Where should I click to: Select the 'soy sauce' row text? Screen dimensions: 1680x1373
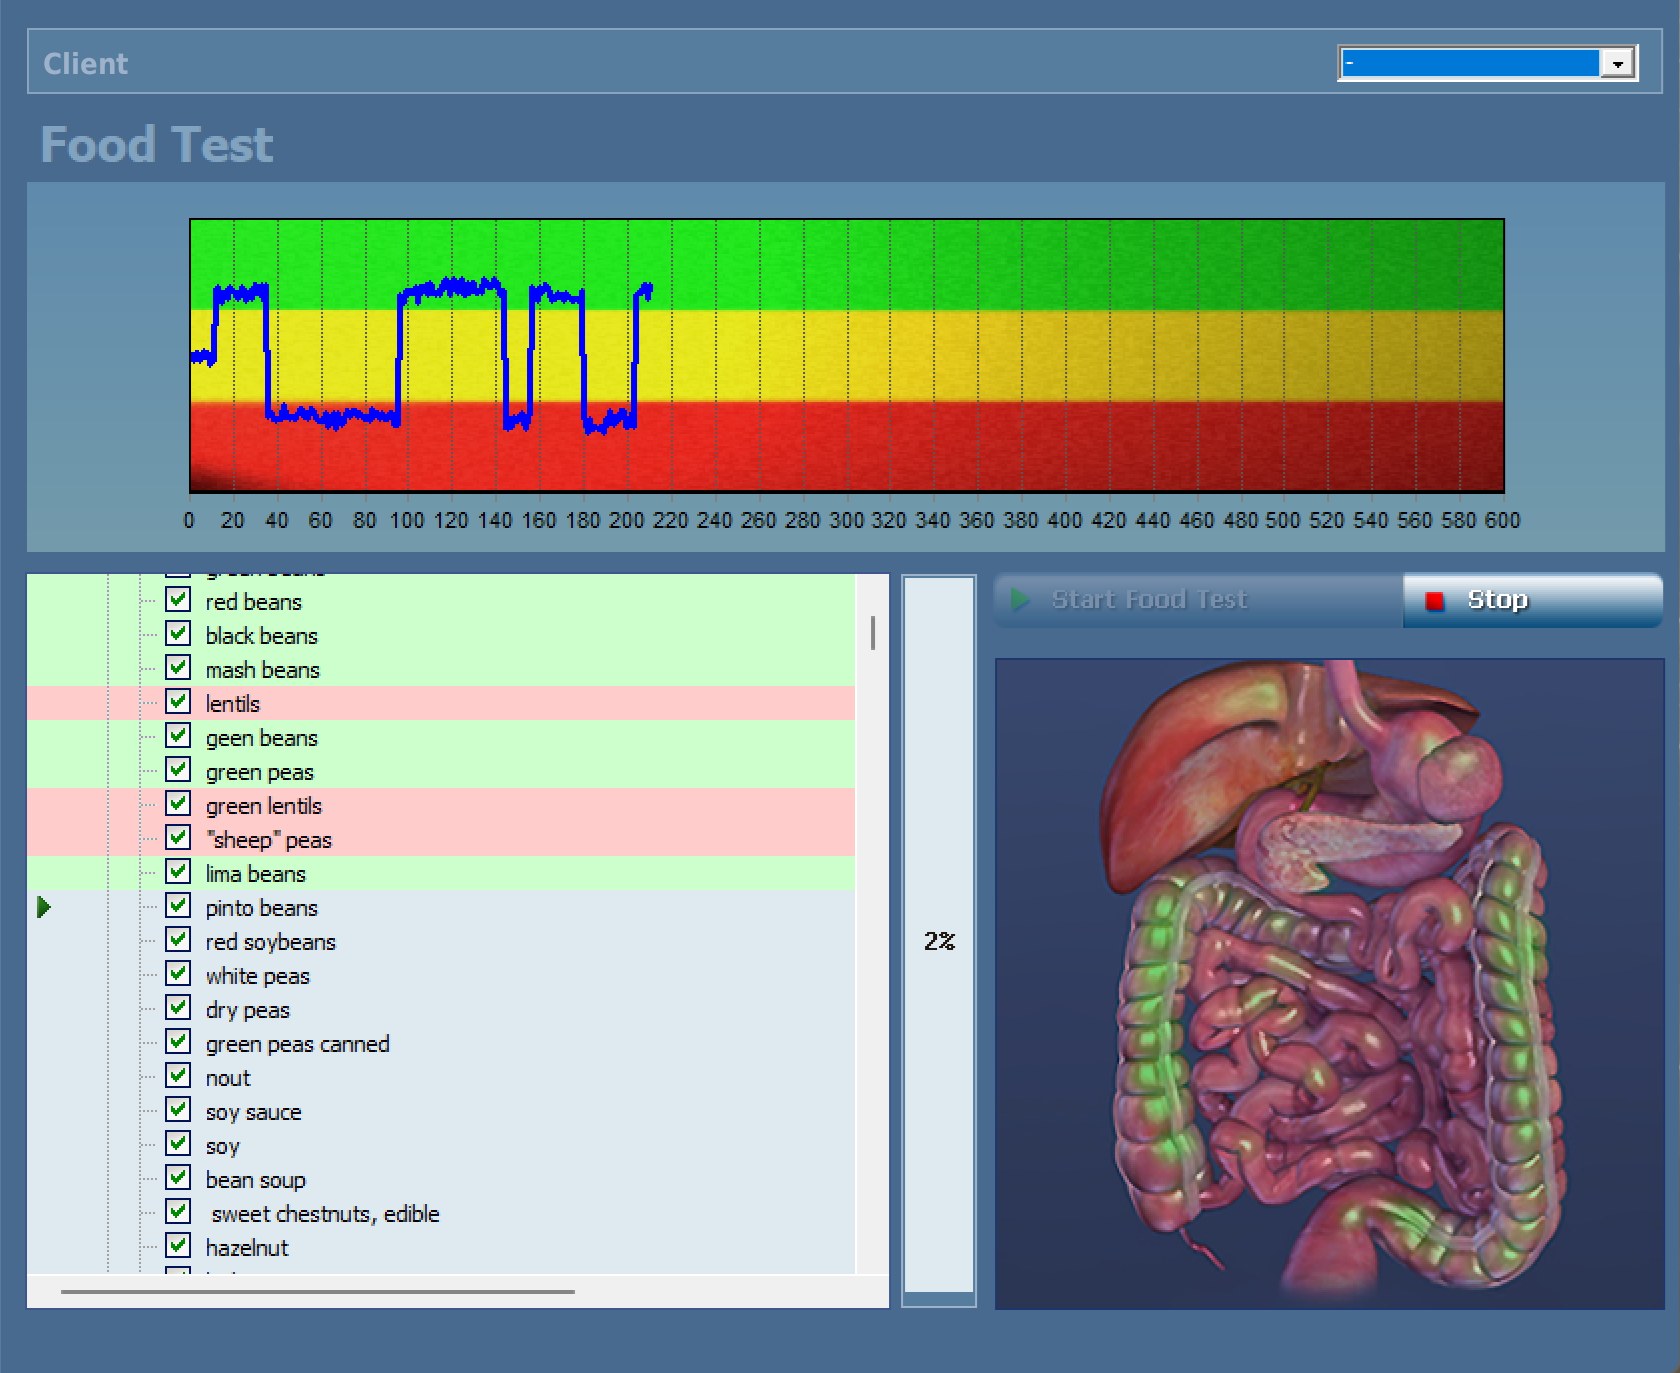[253, 1112]
